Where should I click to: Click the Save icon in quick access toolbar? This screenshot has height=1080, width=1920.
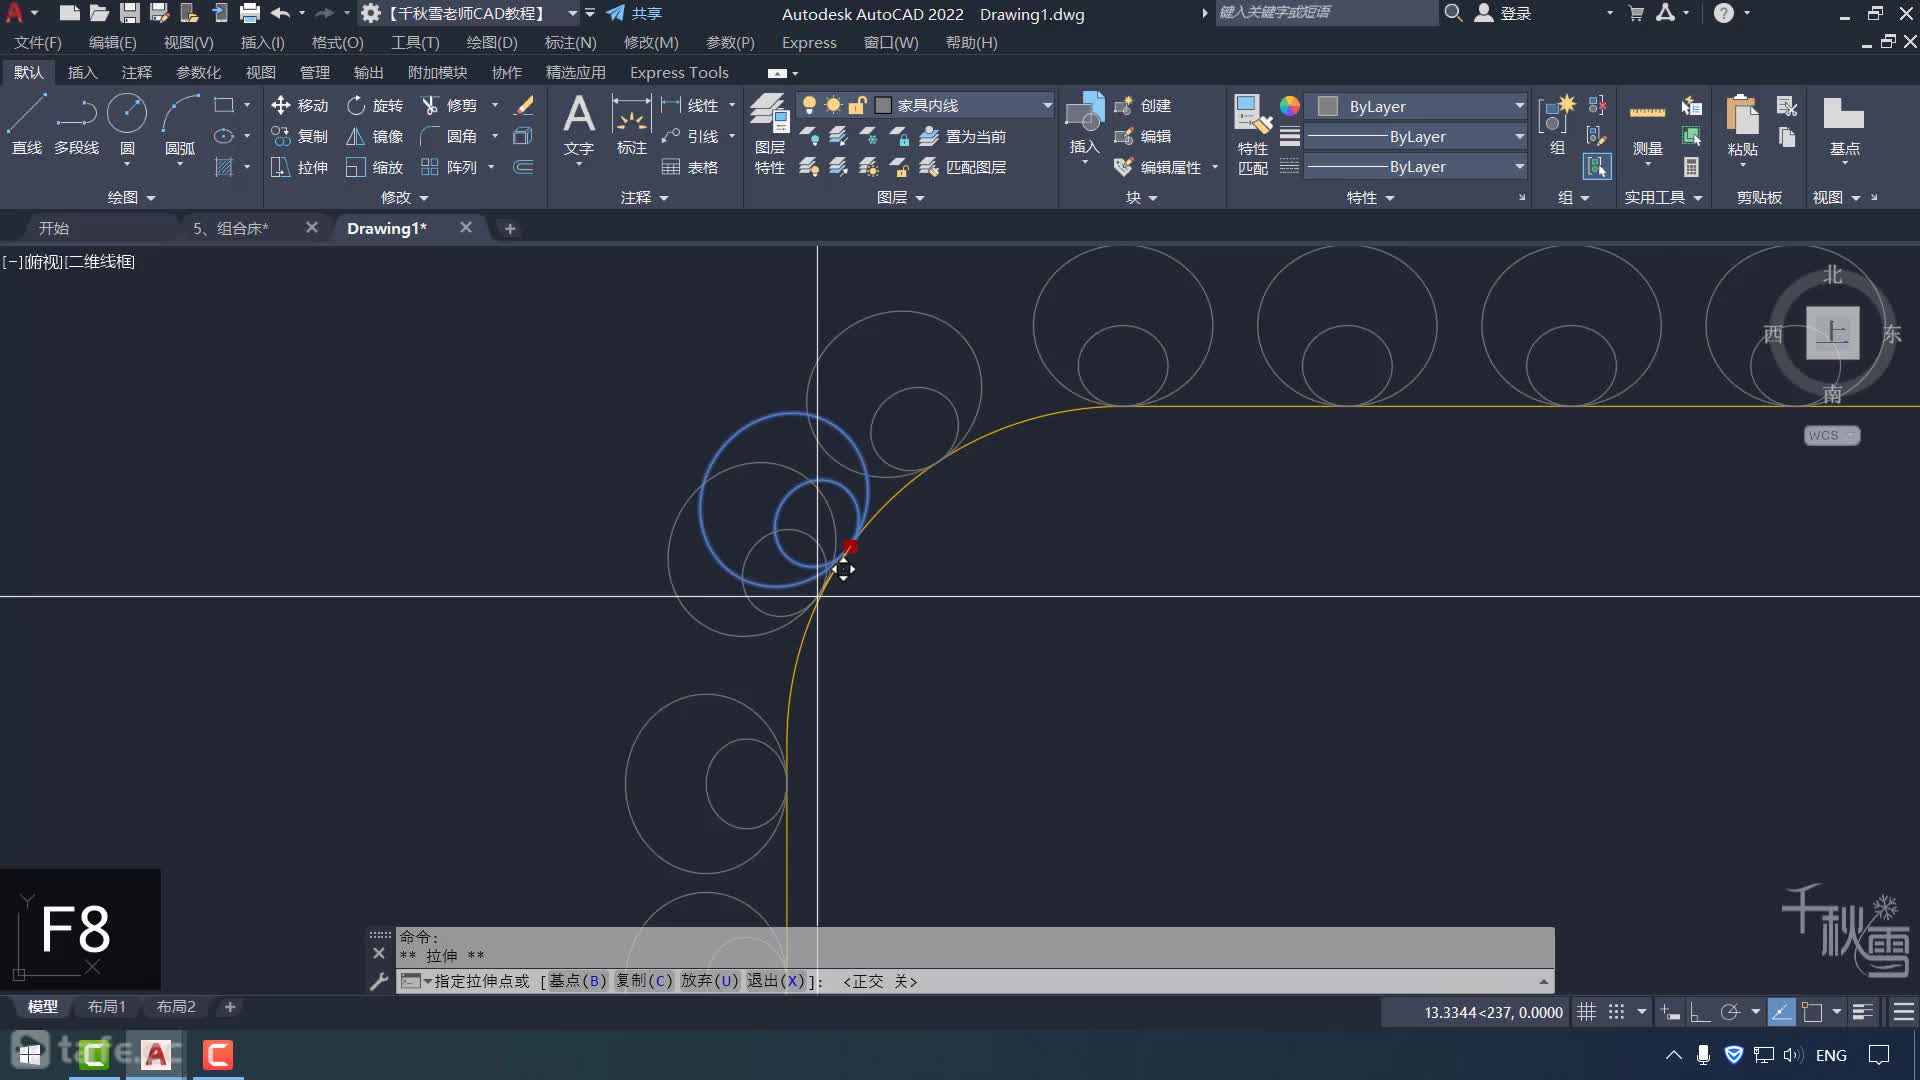coord(129,13)
